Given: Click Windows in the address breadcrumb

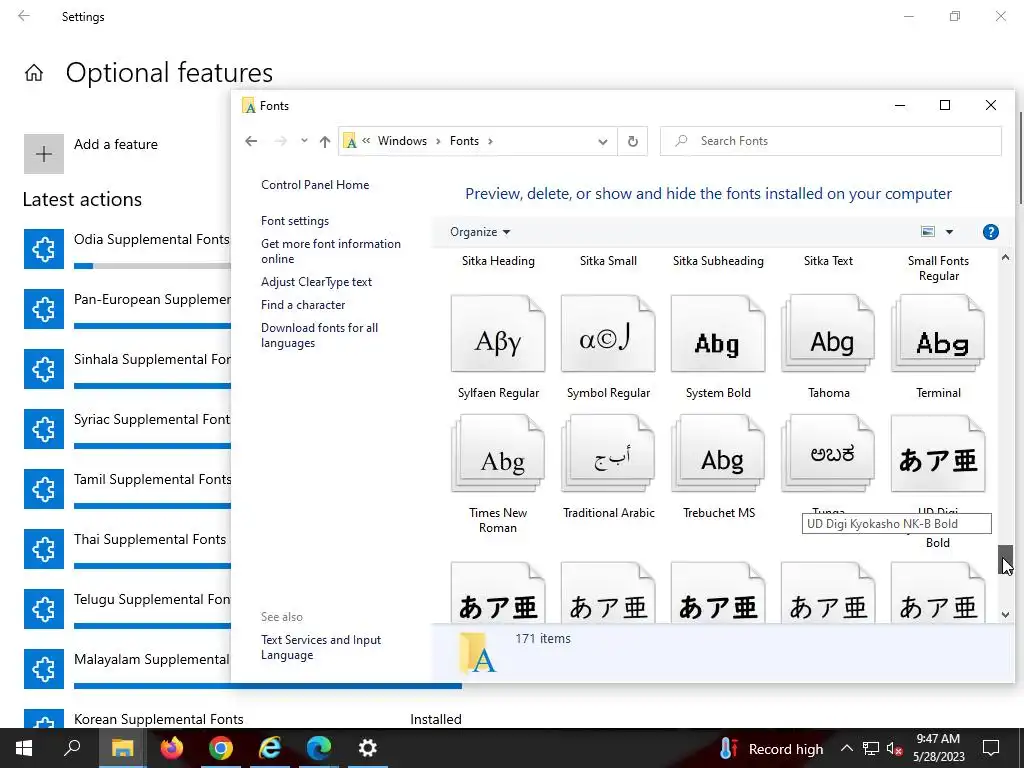Looking at the screenshot, I should point(402,141).
